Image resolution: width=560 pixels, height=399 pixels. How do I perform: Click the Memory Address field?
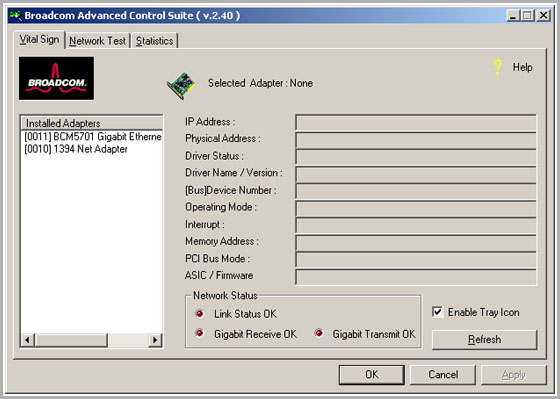tap(416, 243)
